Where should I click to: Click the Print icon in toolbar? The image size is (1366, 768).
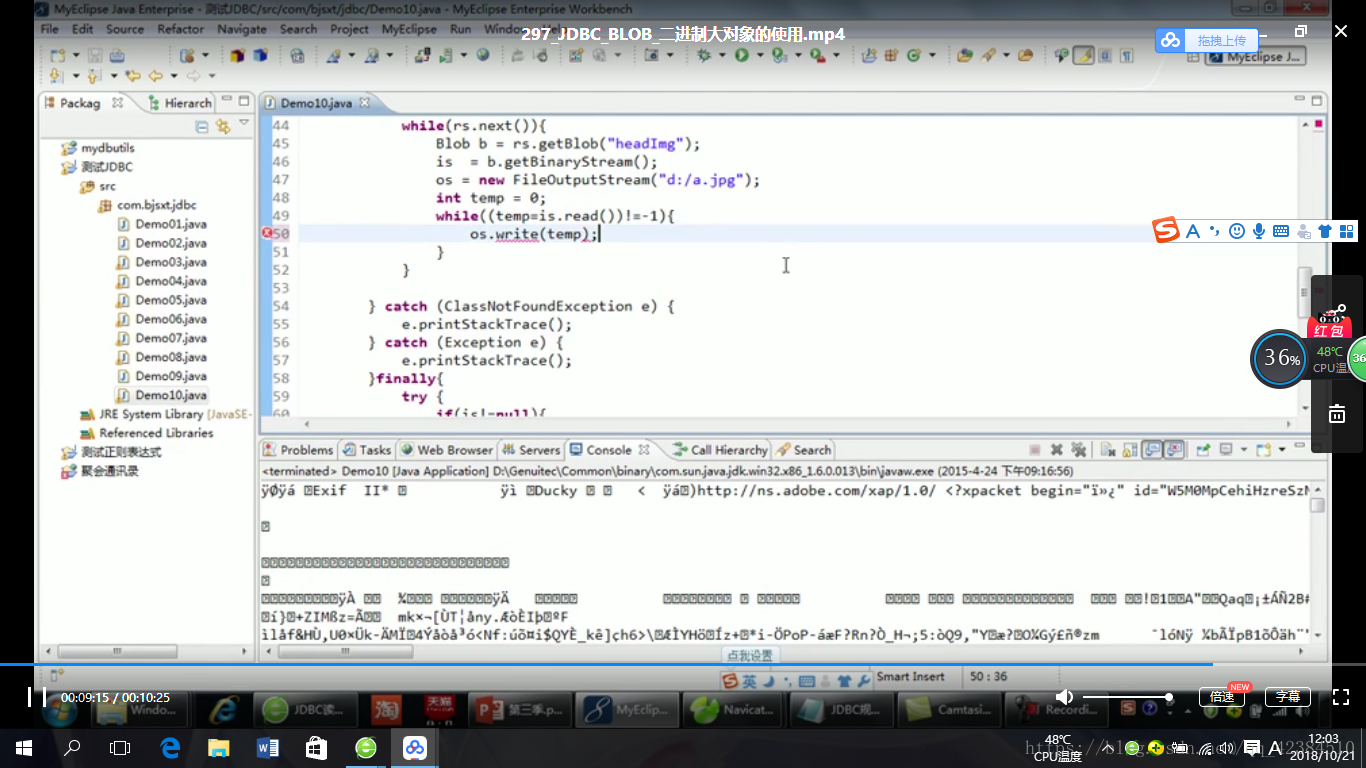pyautogui.click(x=117, y=55)
